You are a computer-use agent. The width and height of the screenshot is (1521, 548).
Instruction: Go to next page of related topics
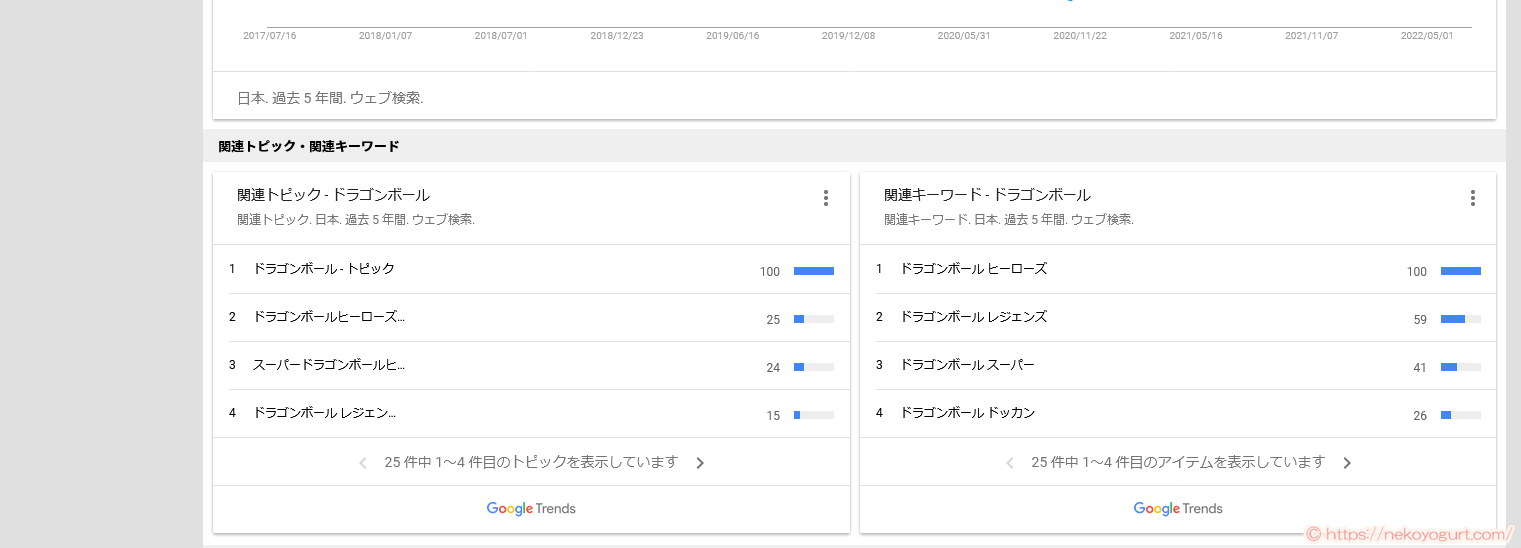coord(700,463)
